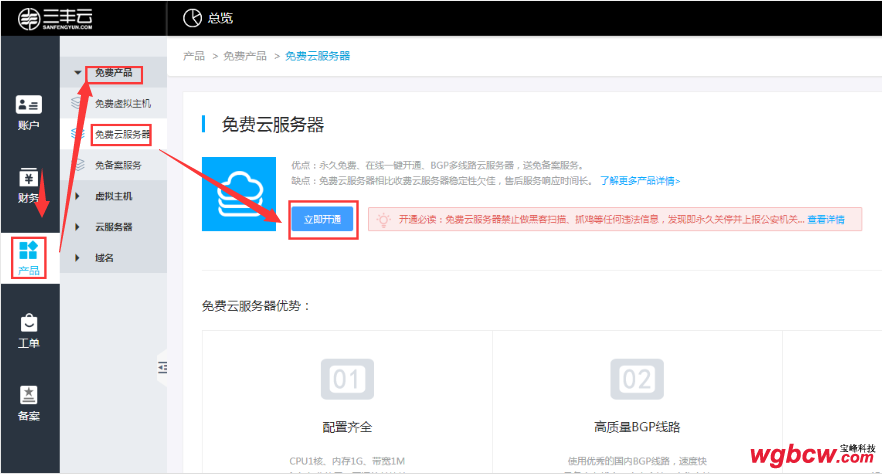Collapse the 免费产品 tree arrow
This screenshot has width=882, height=474.
[78, 73]
